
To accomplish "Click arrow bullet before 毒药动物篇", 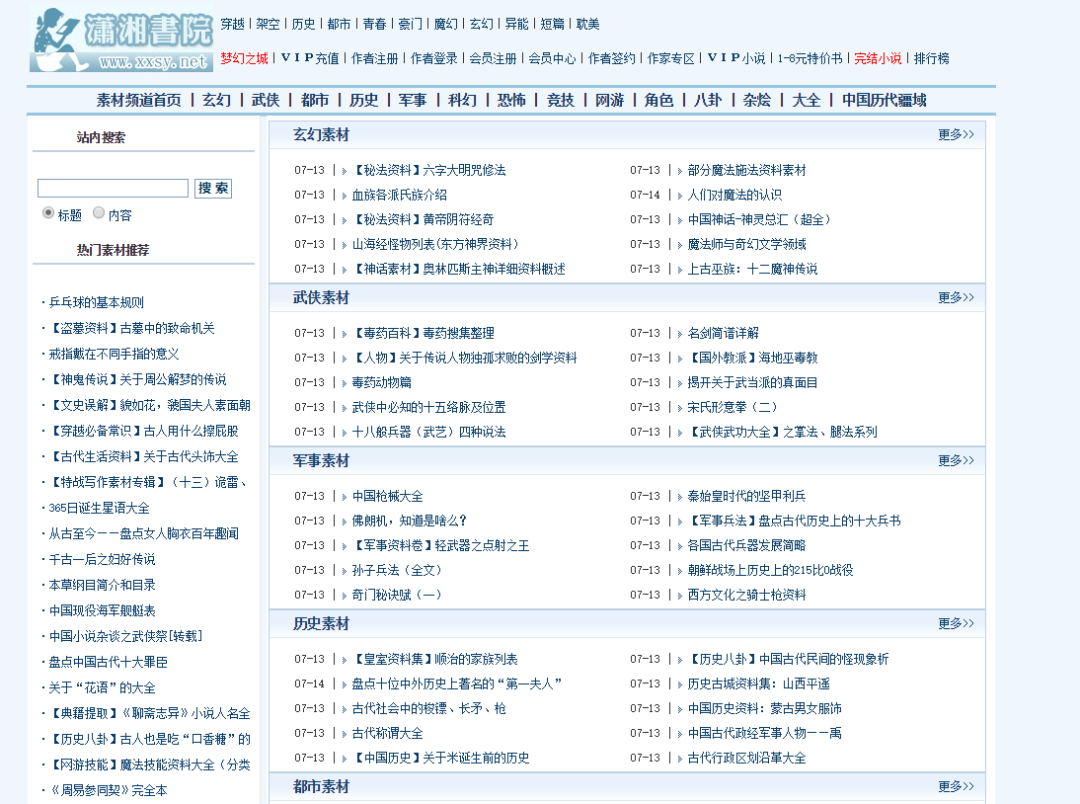I will tap(344, 383).
